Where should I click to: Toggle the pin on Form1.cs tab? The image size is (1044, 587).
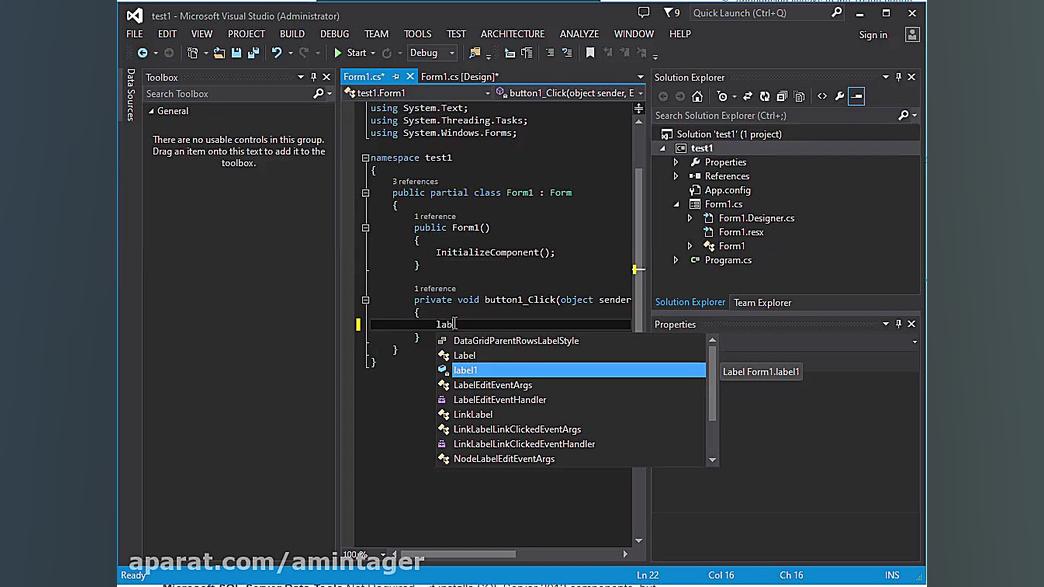point(395,77)
